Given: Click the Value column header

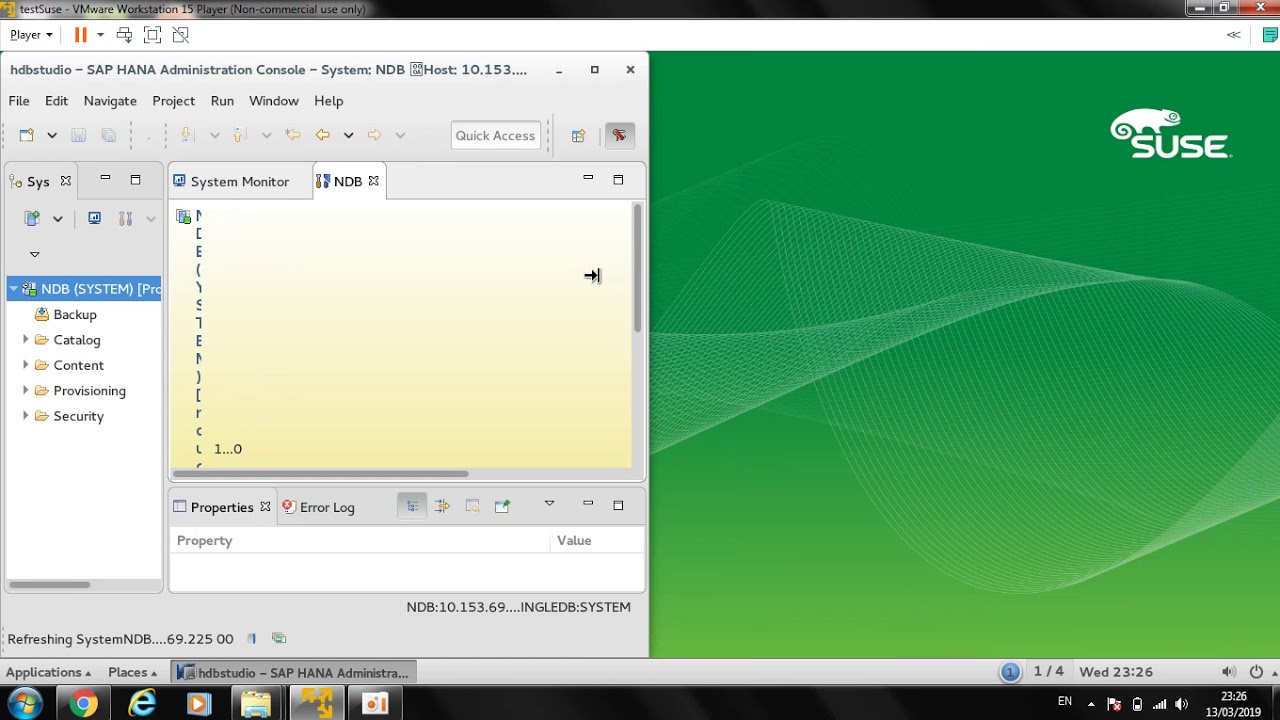Looking at the screenshot, I should click(597, 540).
